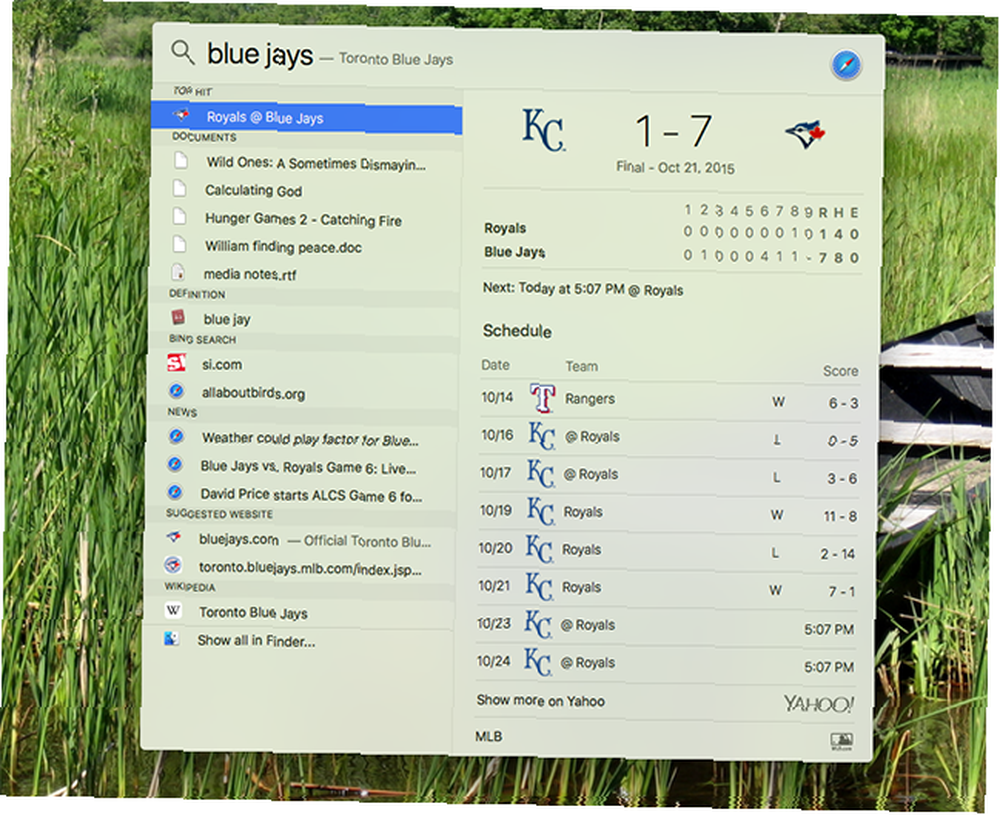Click the dictionary icon beside blue jay

click(x=178, y=316)
